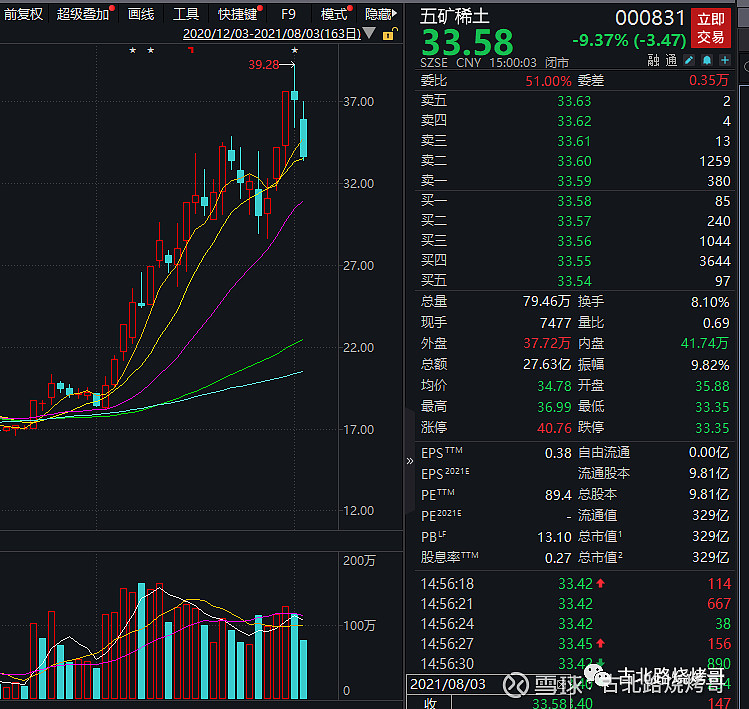Click the 委比 51.00% value

coord(548,81)
